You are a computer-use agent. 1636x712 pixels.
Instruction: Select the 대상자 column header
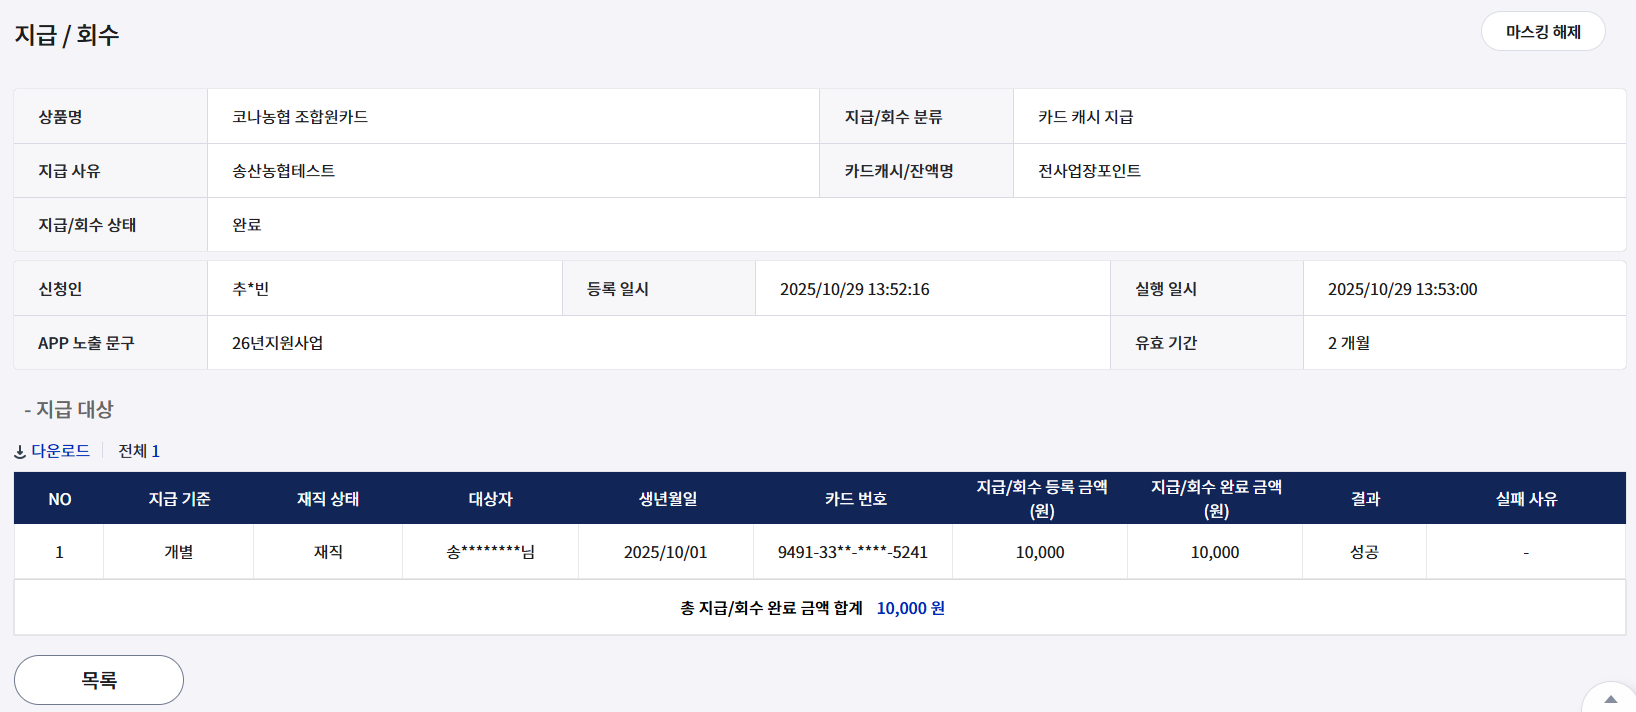[x=490, y=499]
